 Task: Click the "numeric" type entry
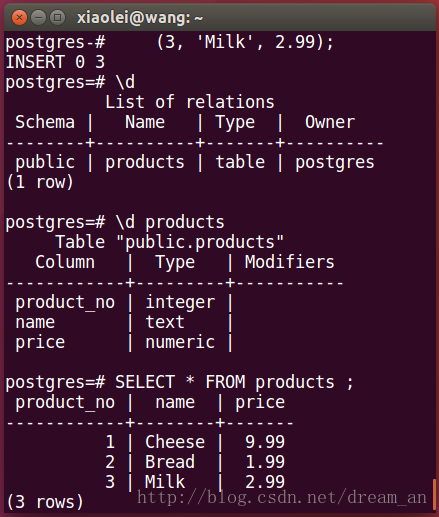tap(180, 342)
